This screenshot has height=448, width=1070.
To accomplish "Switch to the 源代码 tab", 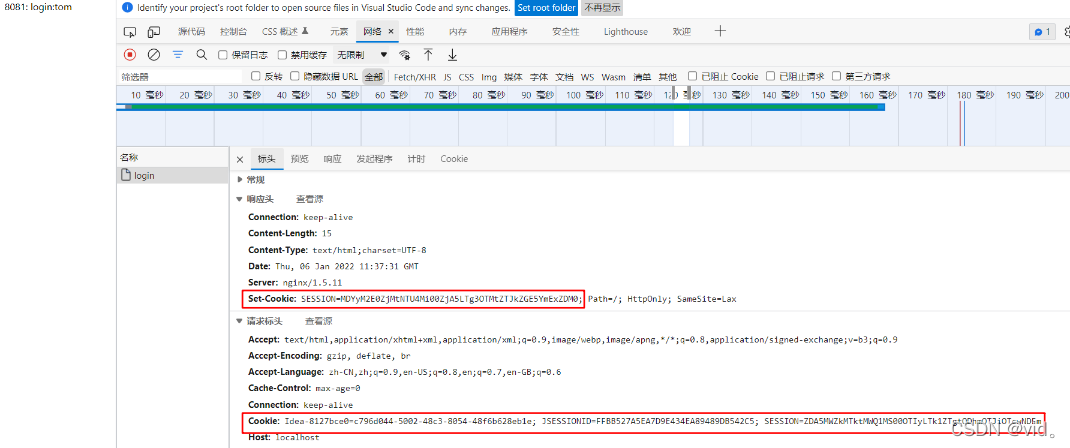I will point(191,32).
